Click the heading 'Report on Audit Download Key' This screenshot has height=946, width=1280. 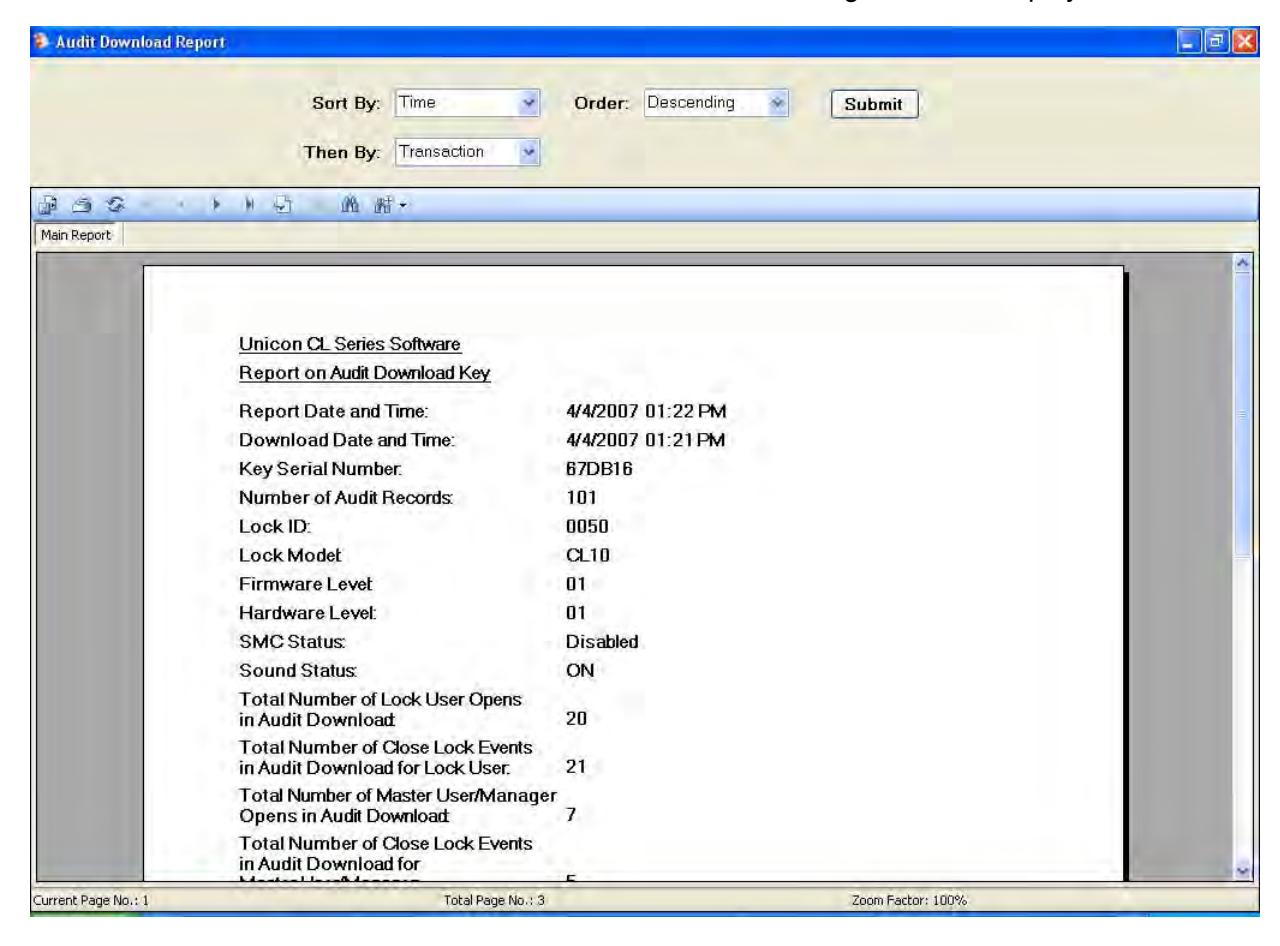(x=364, y=373)
